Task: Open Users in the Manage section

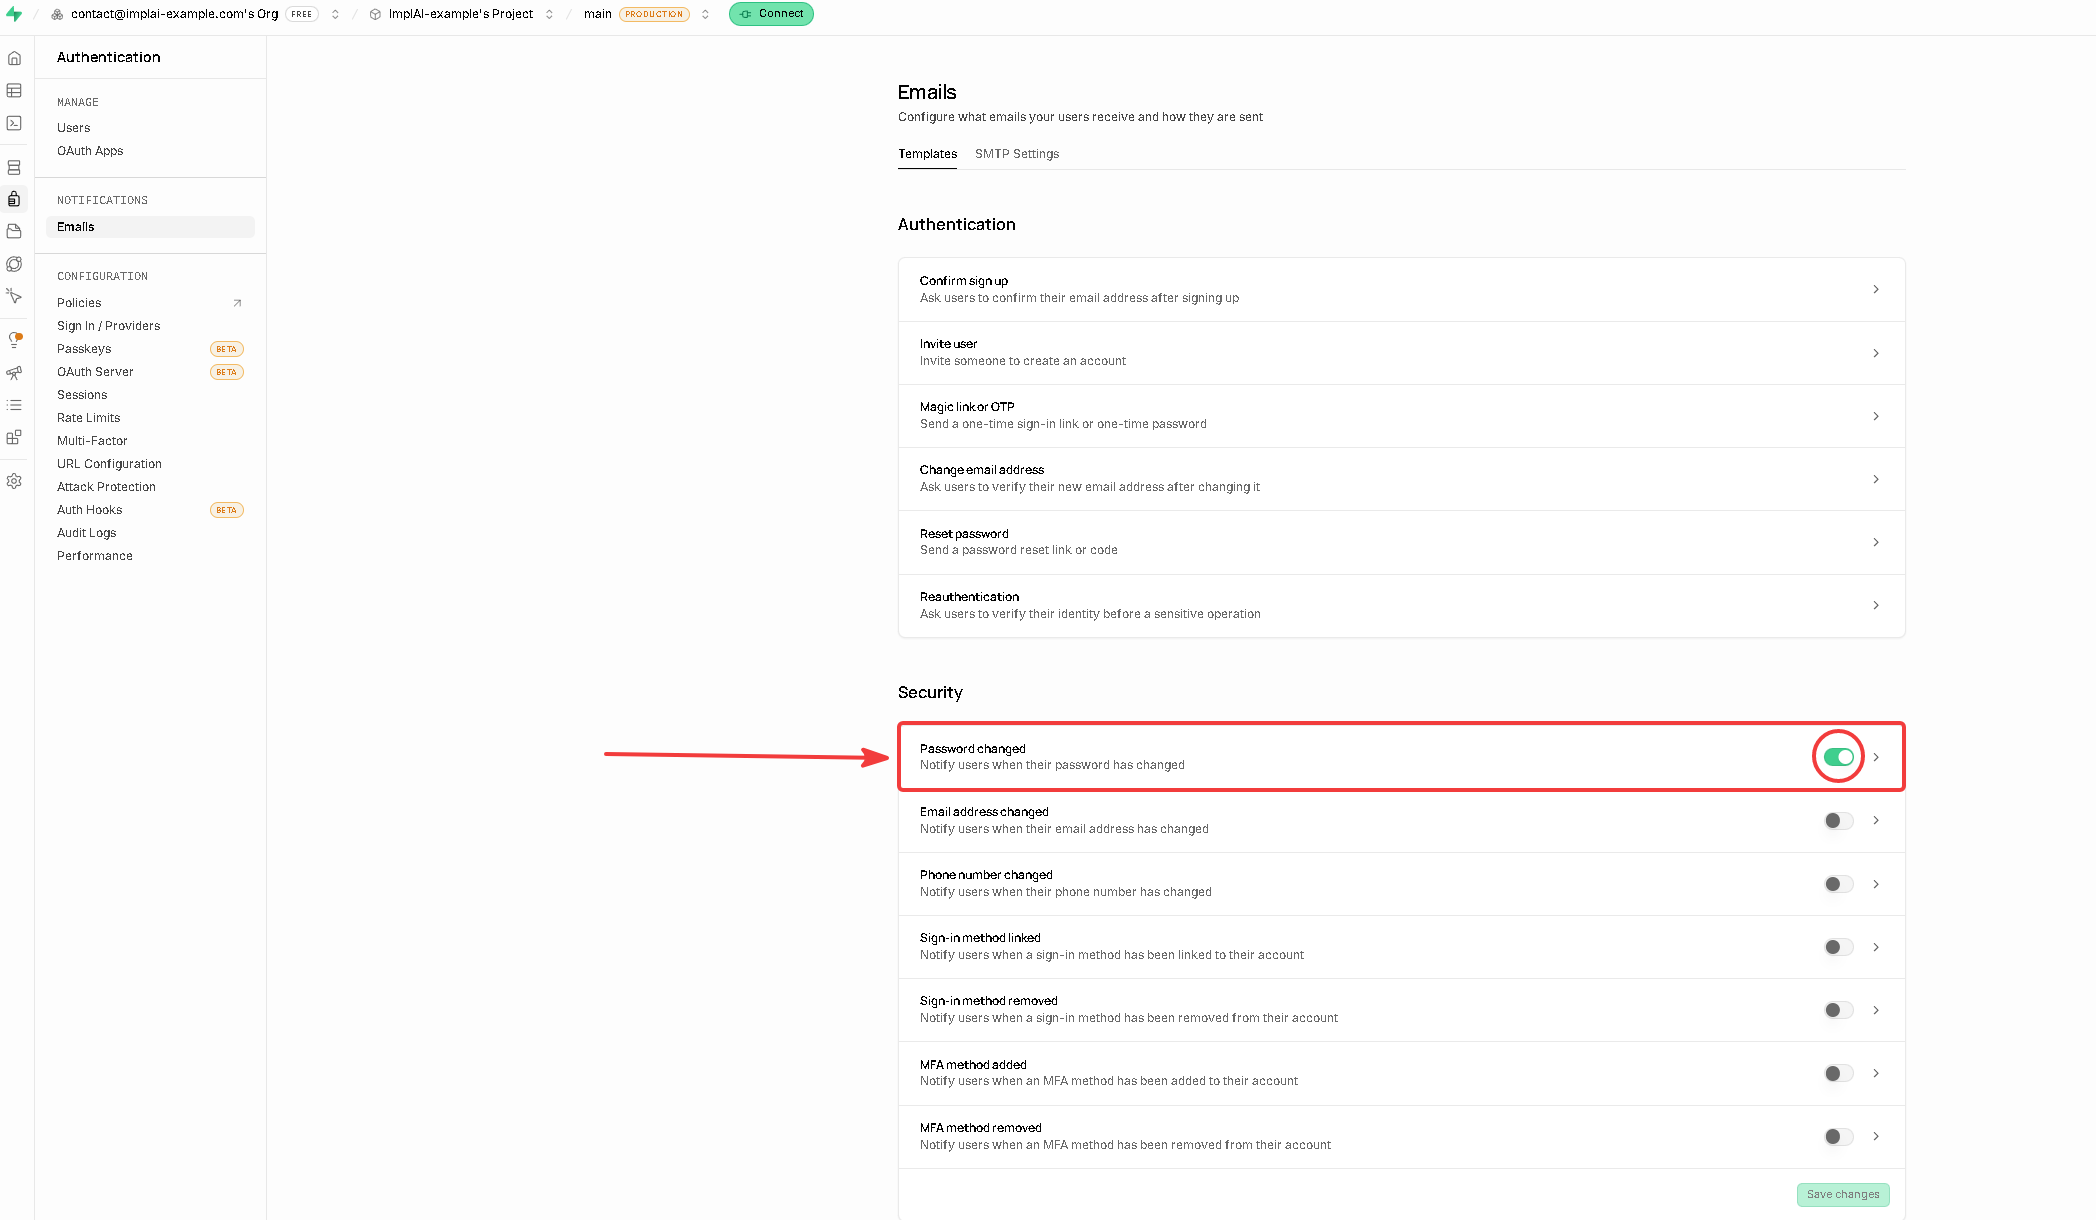Action: click(x=74, y=128)
